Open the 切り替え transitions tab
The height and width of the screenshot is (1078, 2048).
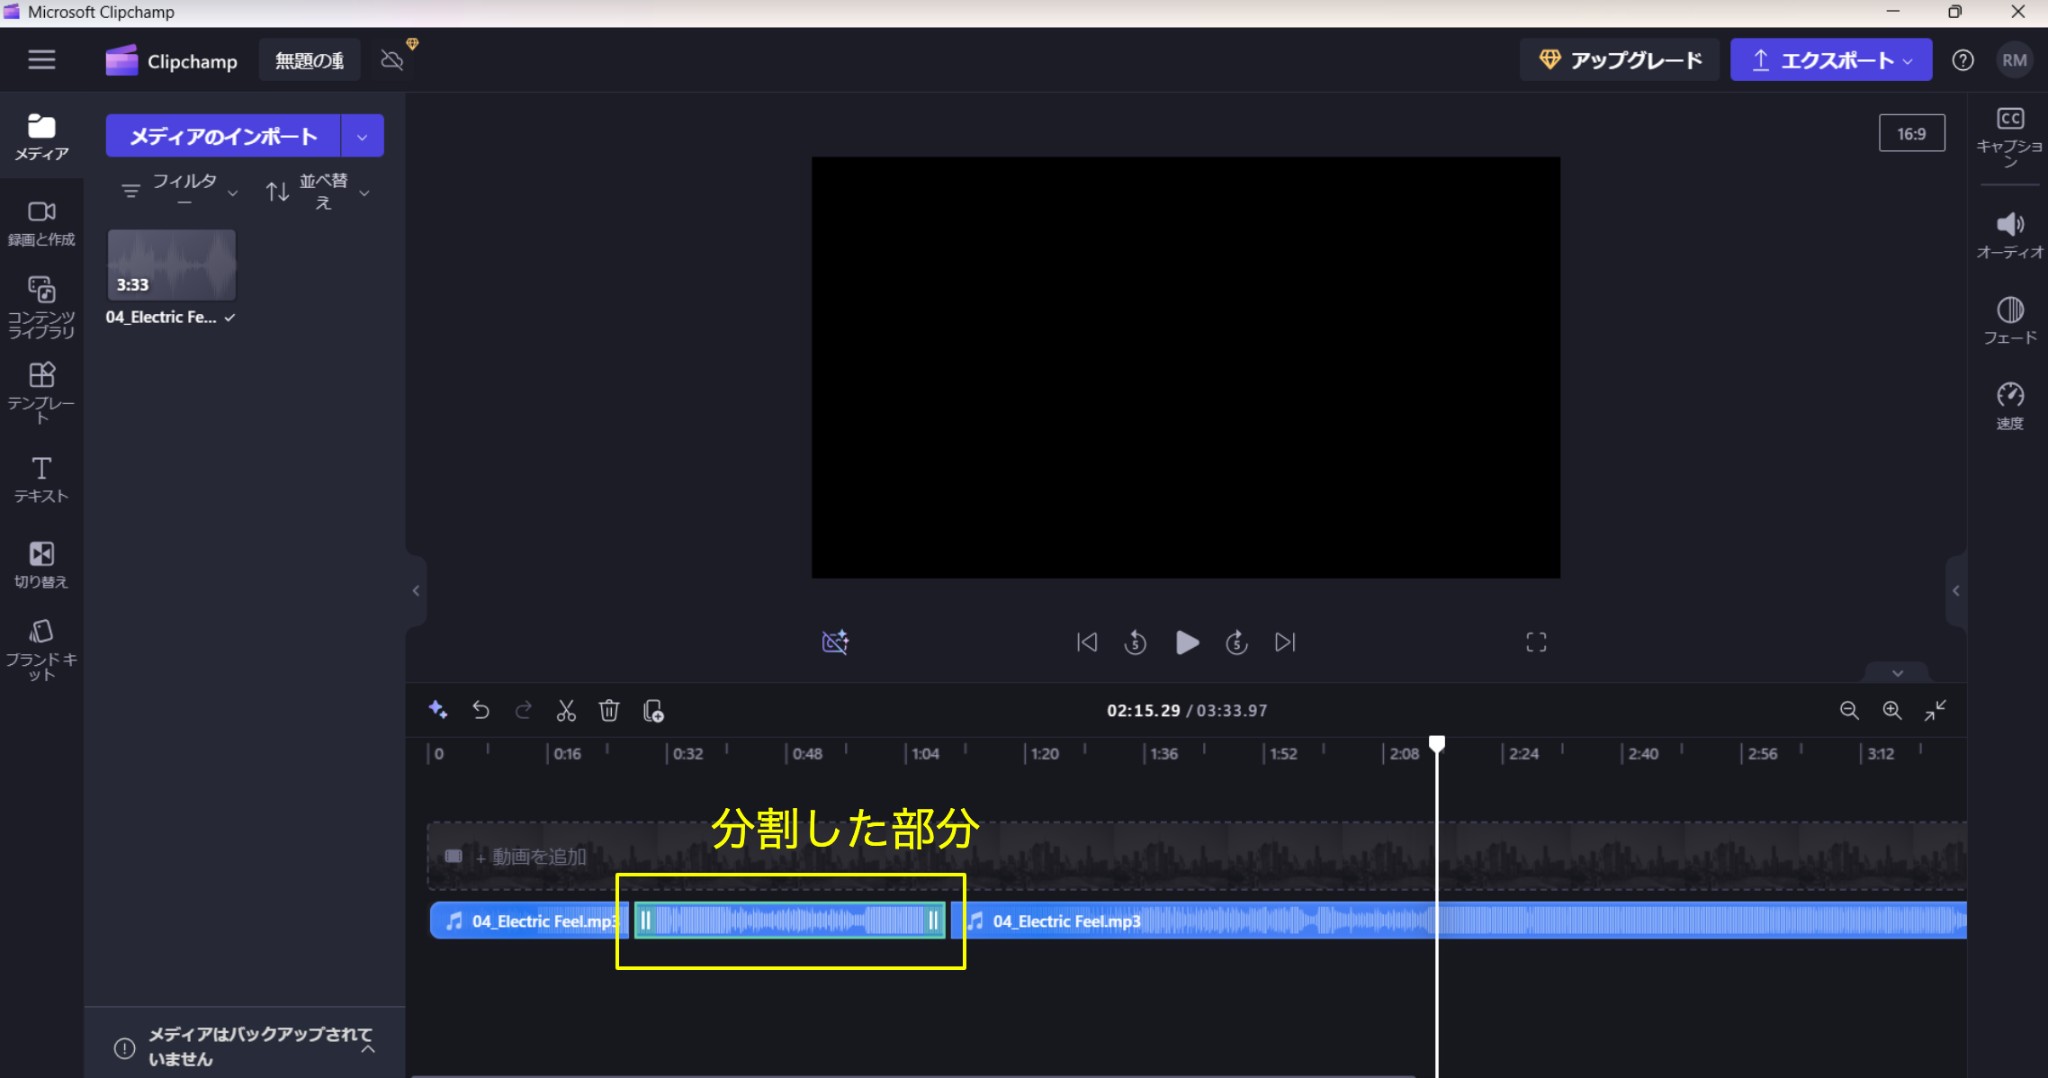tap(41, 565)
